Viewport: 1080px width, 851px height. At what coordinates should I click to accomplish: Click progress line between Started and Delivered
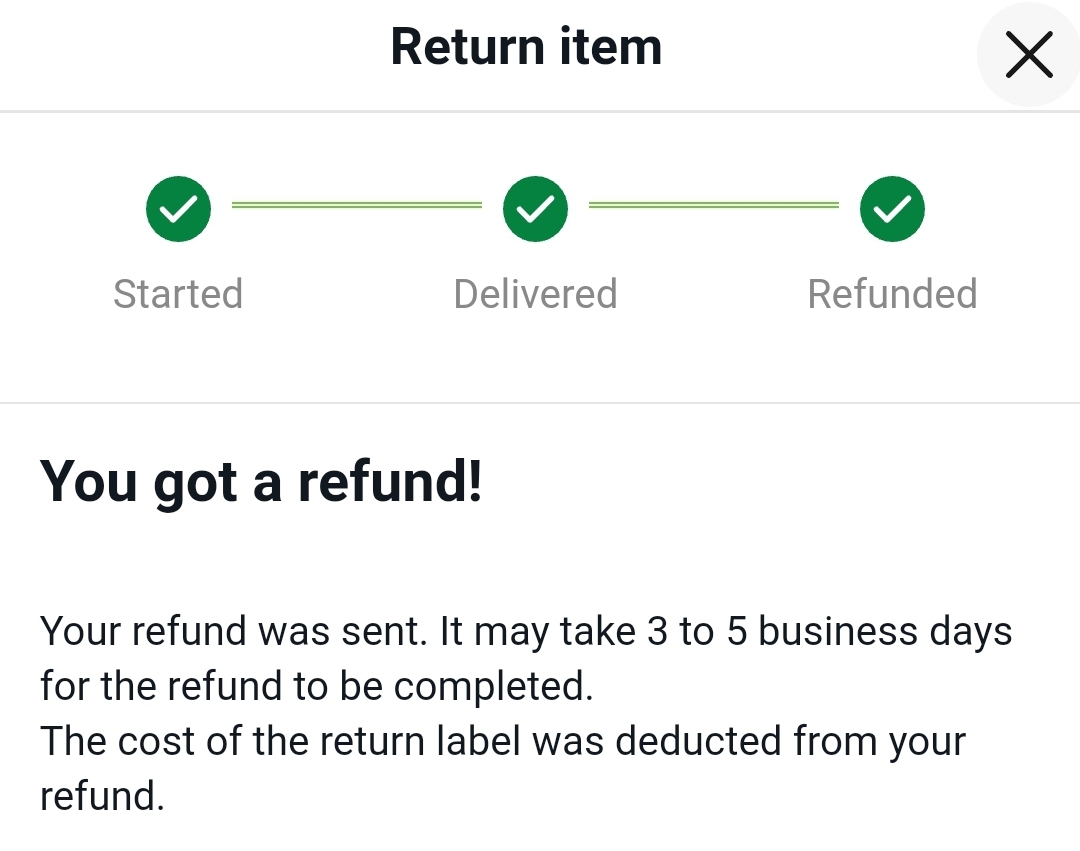point(357,204)
